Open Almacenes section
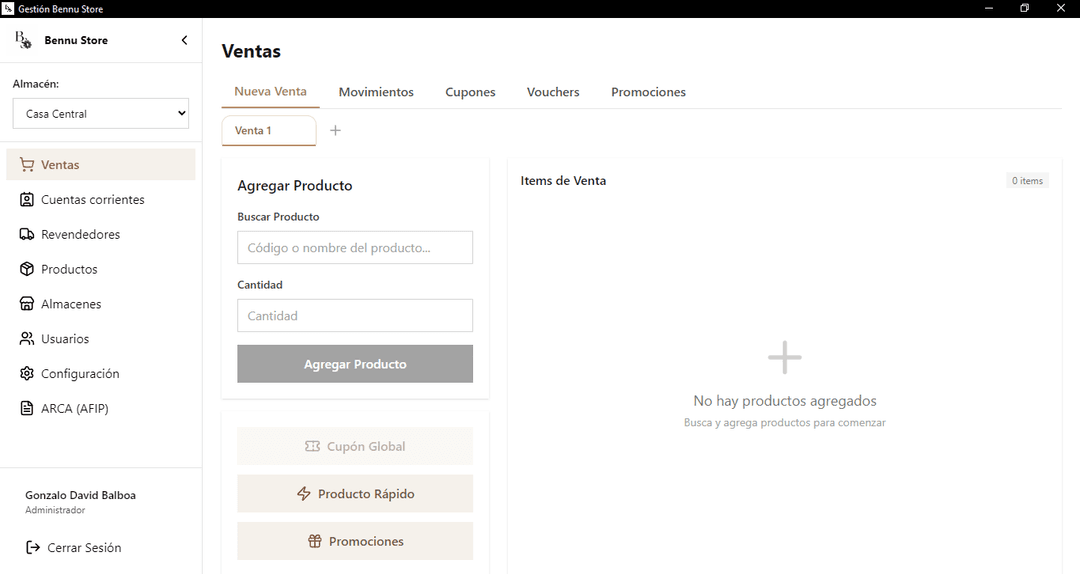Viewport: 1080px width, 574px height. tap(101, 304)
